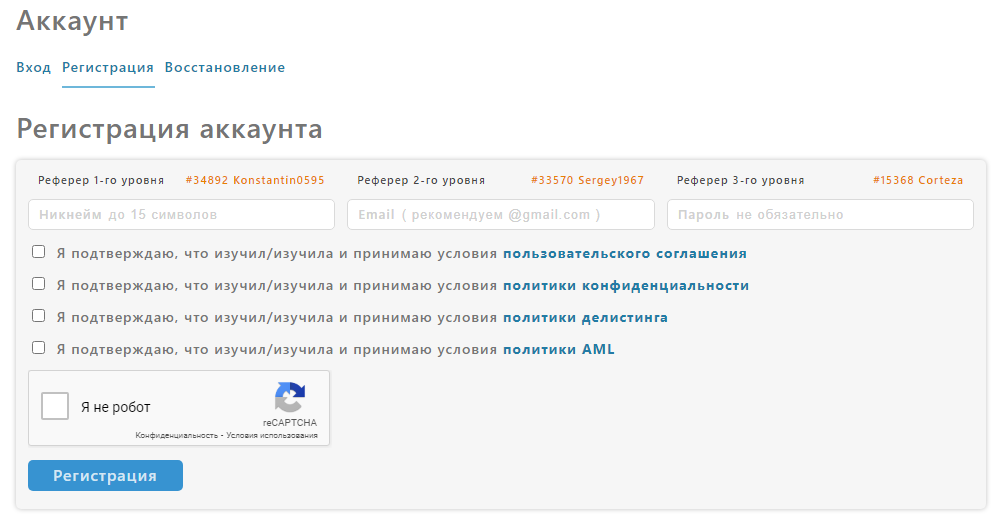The width and height of the screenshot is (1004, 529).
Task: Click the reCAPTCHA logo icon
Action: pos(289,397)
